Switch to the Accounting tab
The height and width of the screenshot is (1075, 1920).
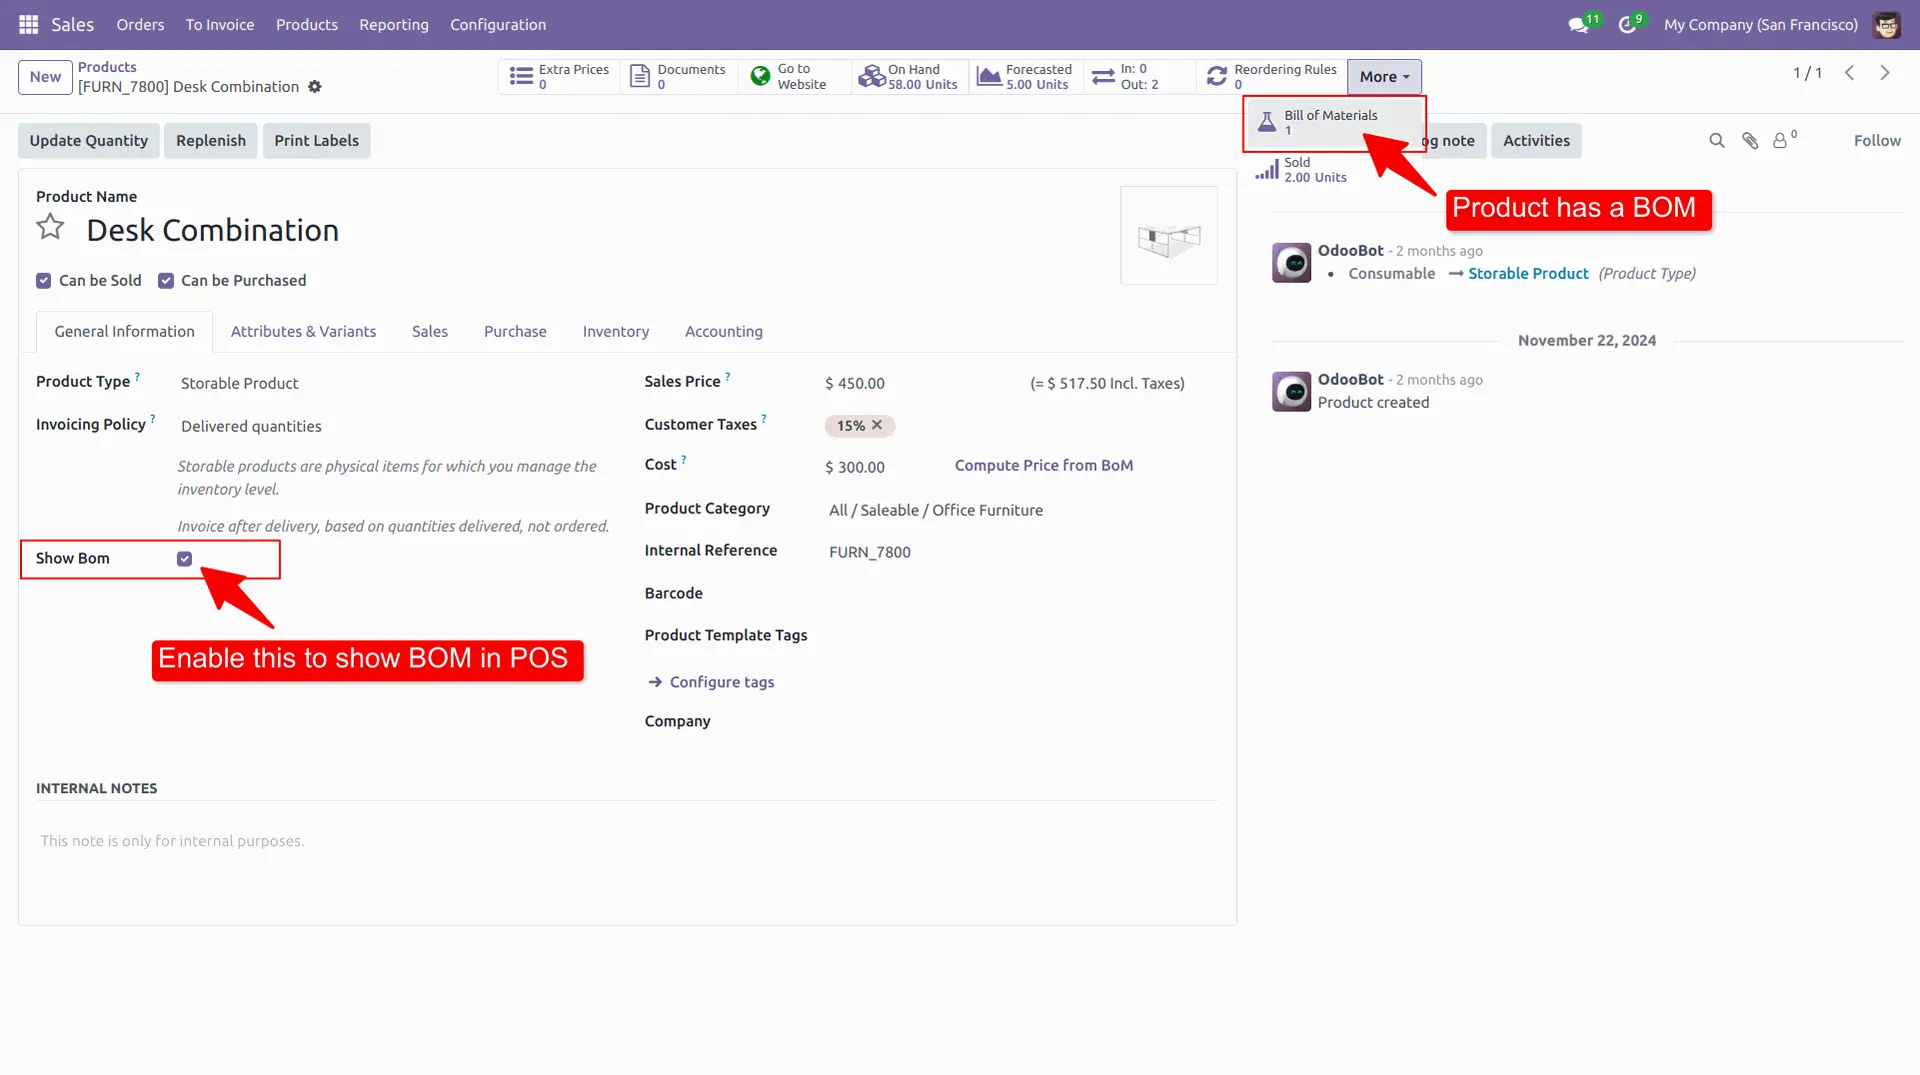(x=724, y=332)
